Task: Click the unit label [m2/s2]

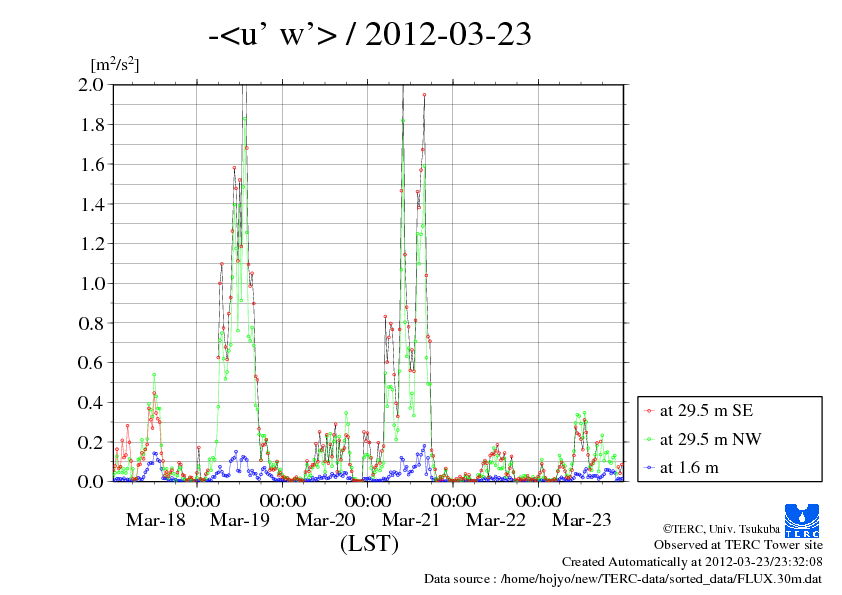Action: [x=115, y=64]
